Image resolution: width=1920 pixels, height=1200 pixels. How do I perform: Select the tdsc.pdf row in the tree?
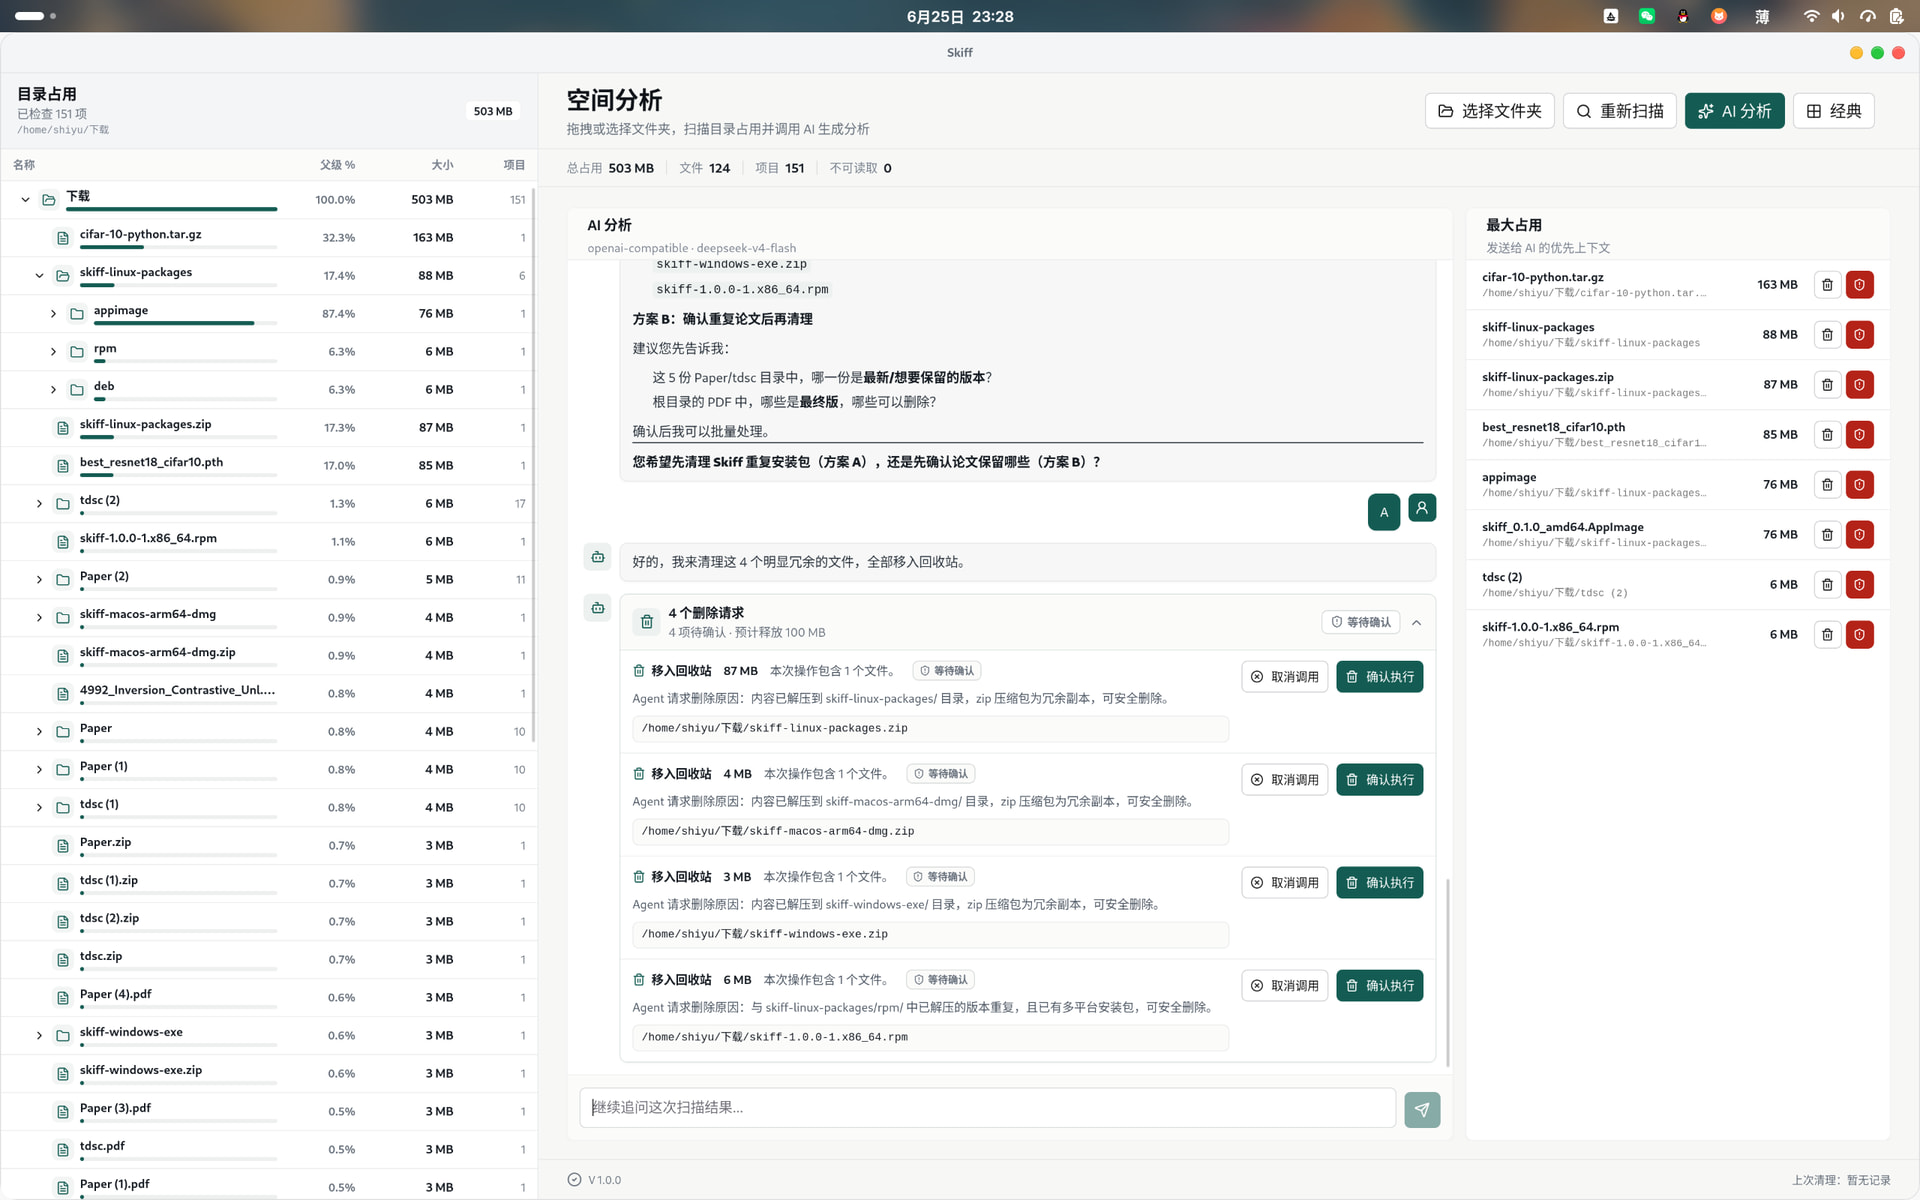pyautogui.click(x=268, y=1150)
